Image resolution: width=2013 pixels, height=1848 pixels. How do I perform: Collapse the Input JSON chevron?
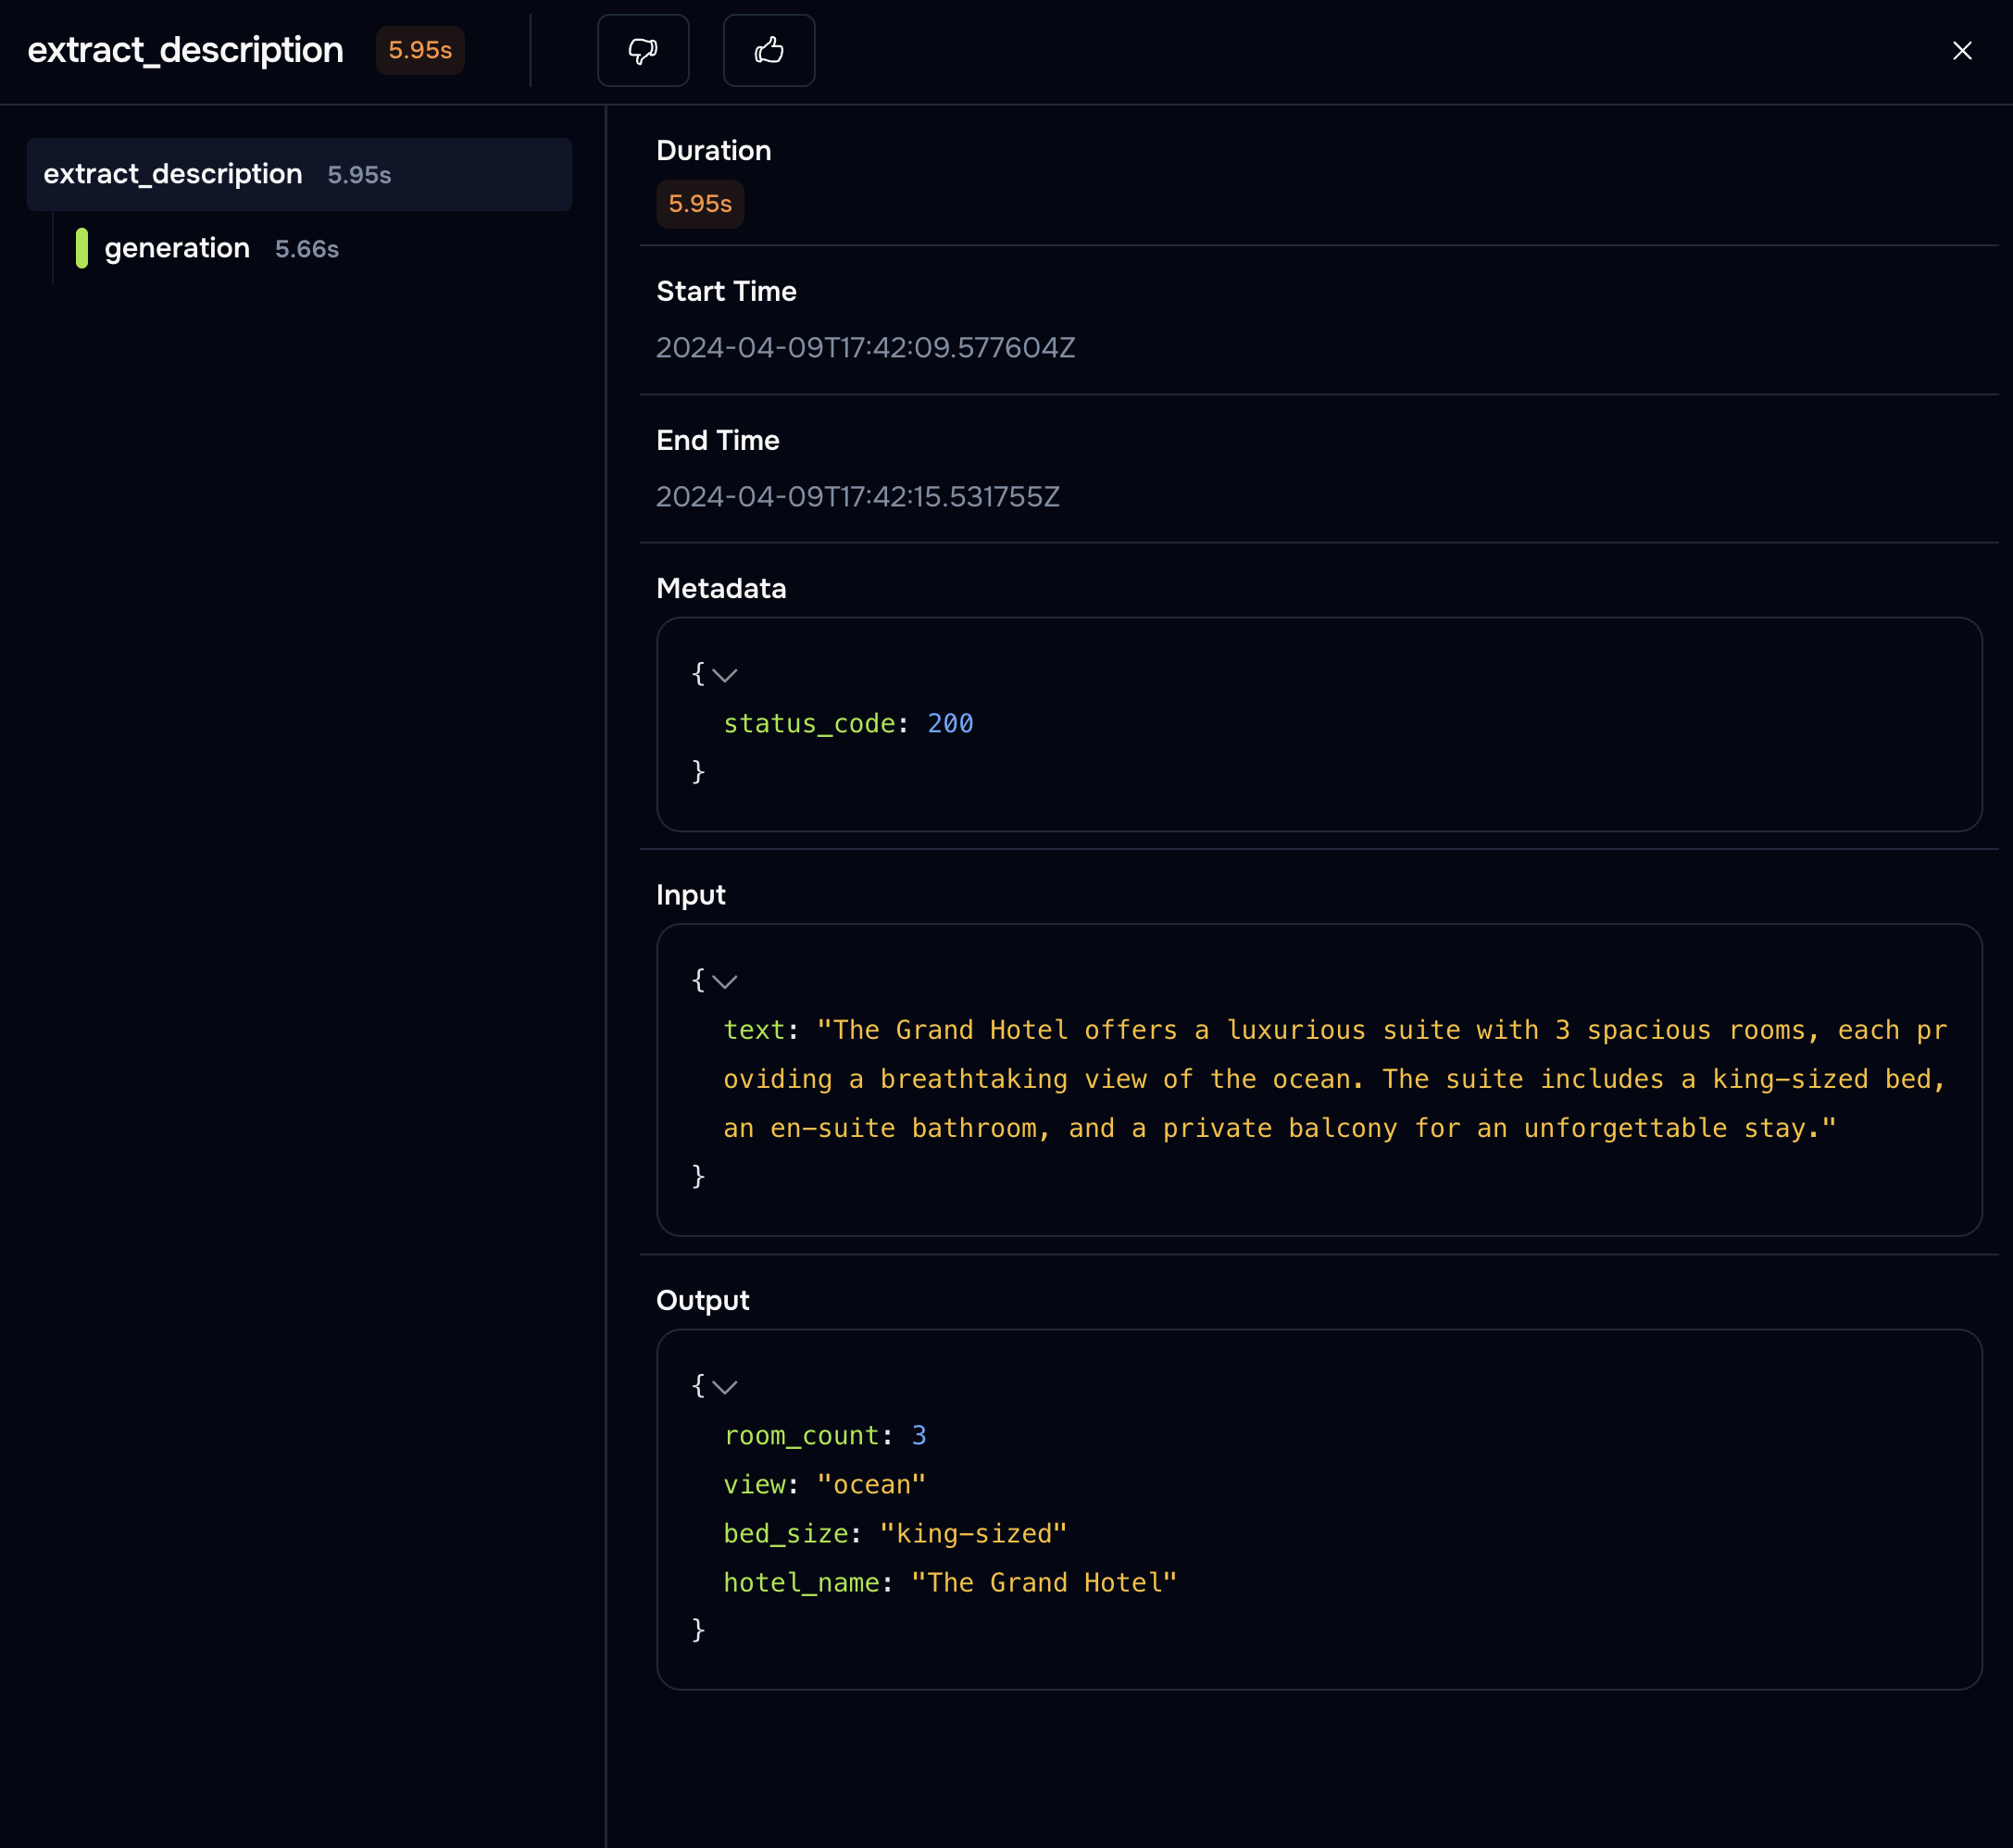pos(725,981)
